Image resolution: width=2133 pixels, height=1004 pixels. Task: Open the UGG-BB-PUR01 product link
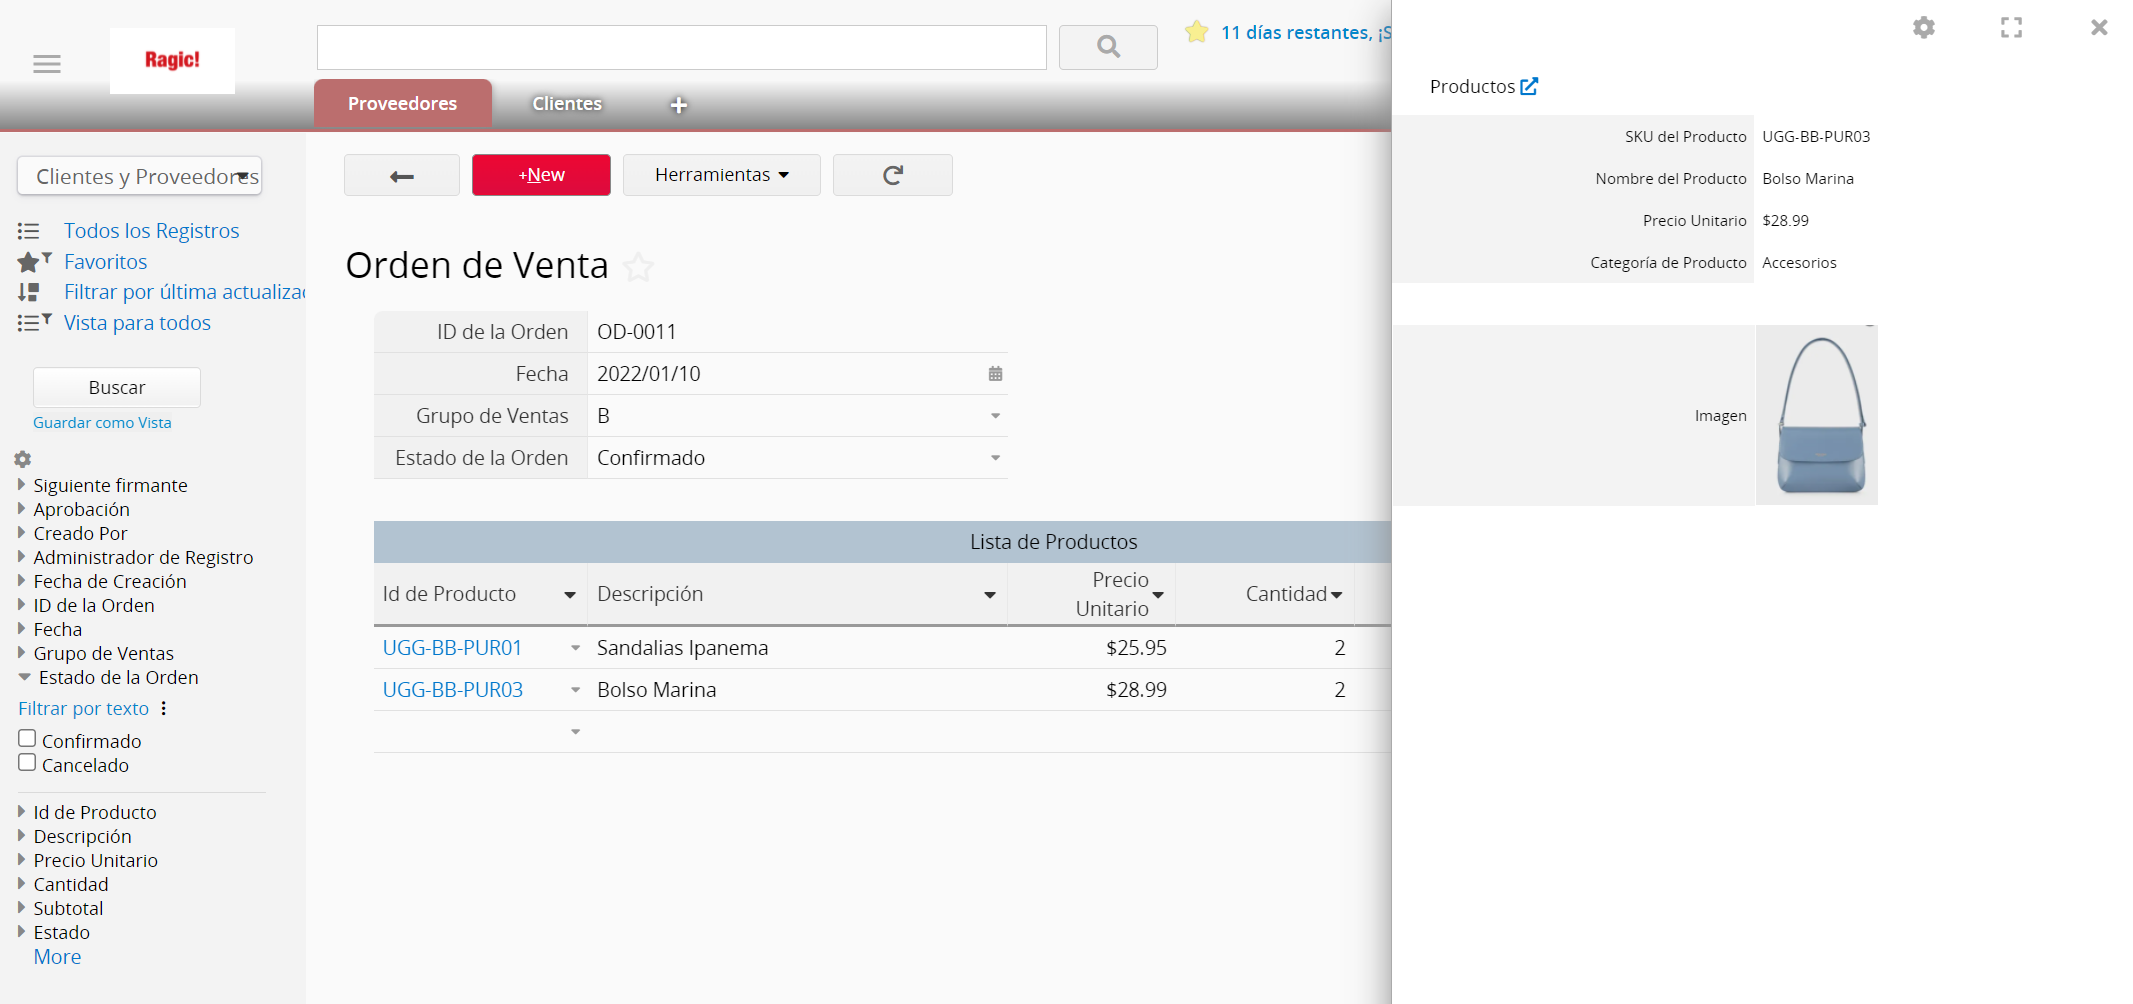point(452,648)
